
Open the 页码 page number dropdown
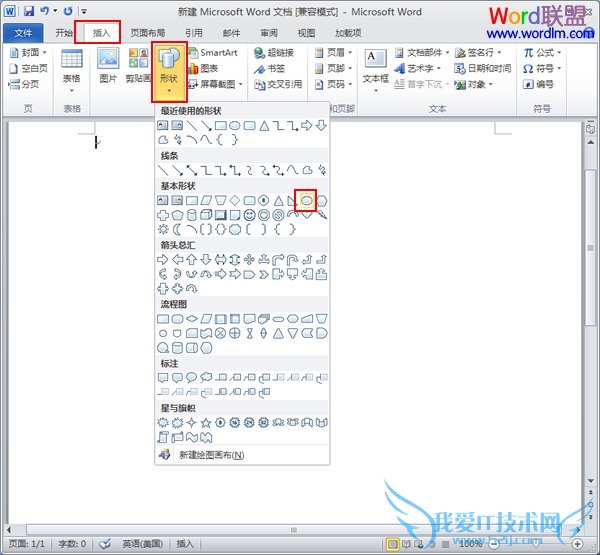pos(333,84)
